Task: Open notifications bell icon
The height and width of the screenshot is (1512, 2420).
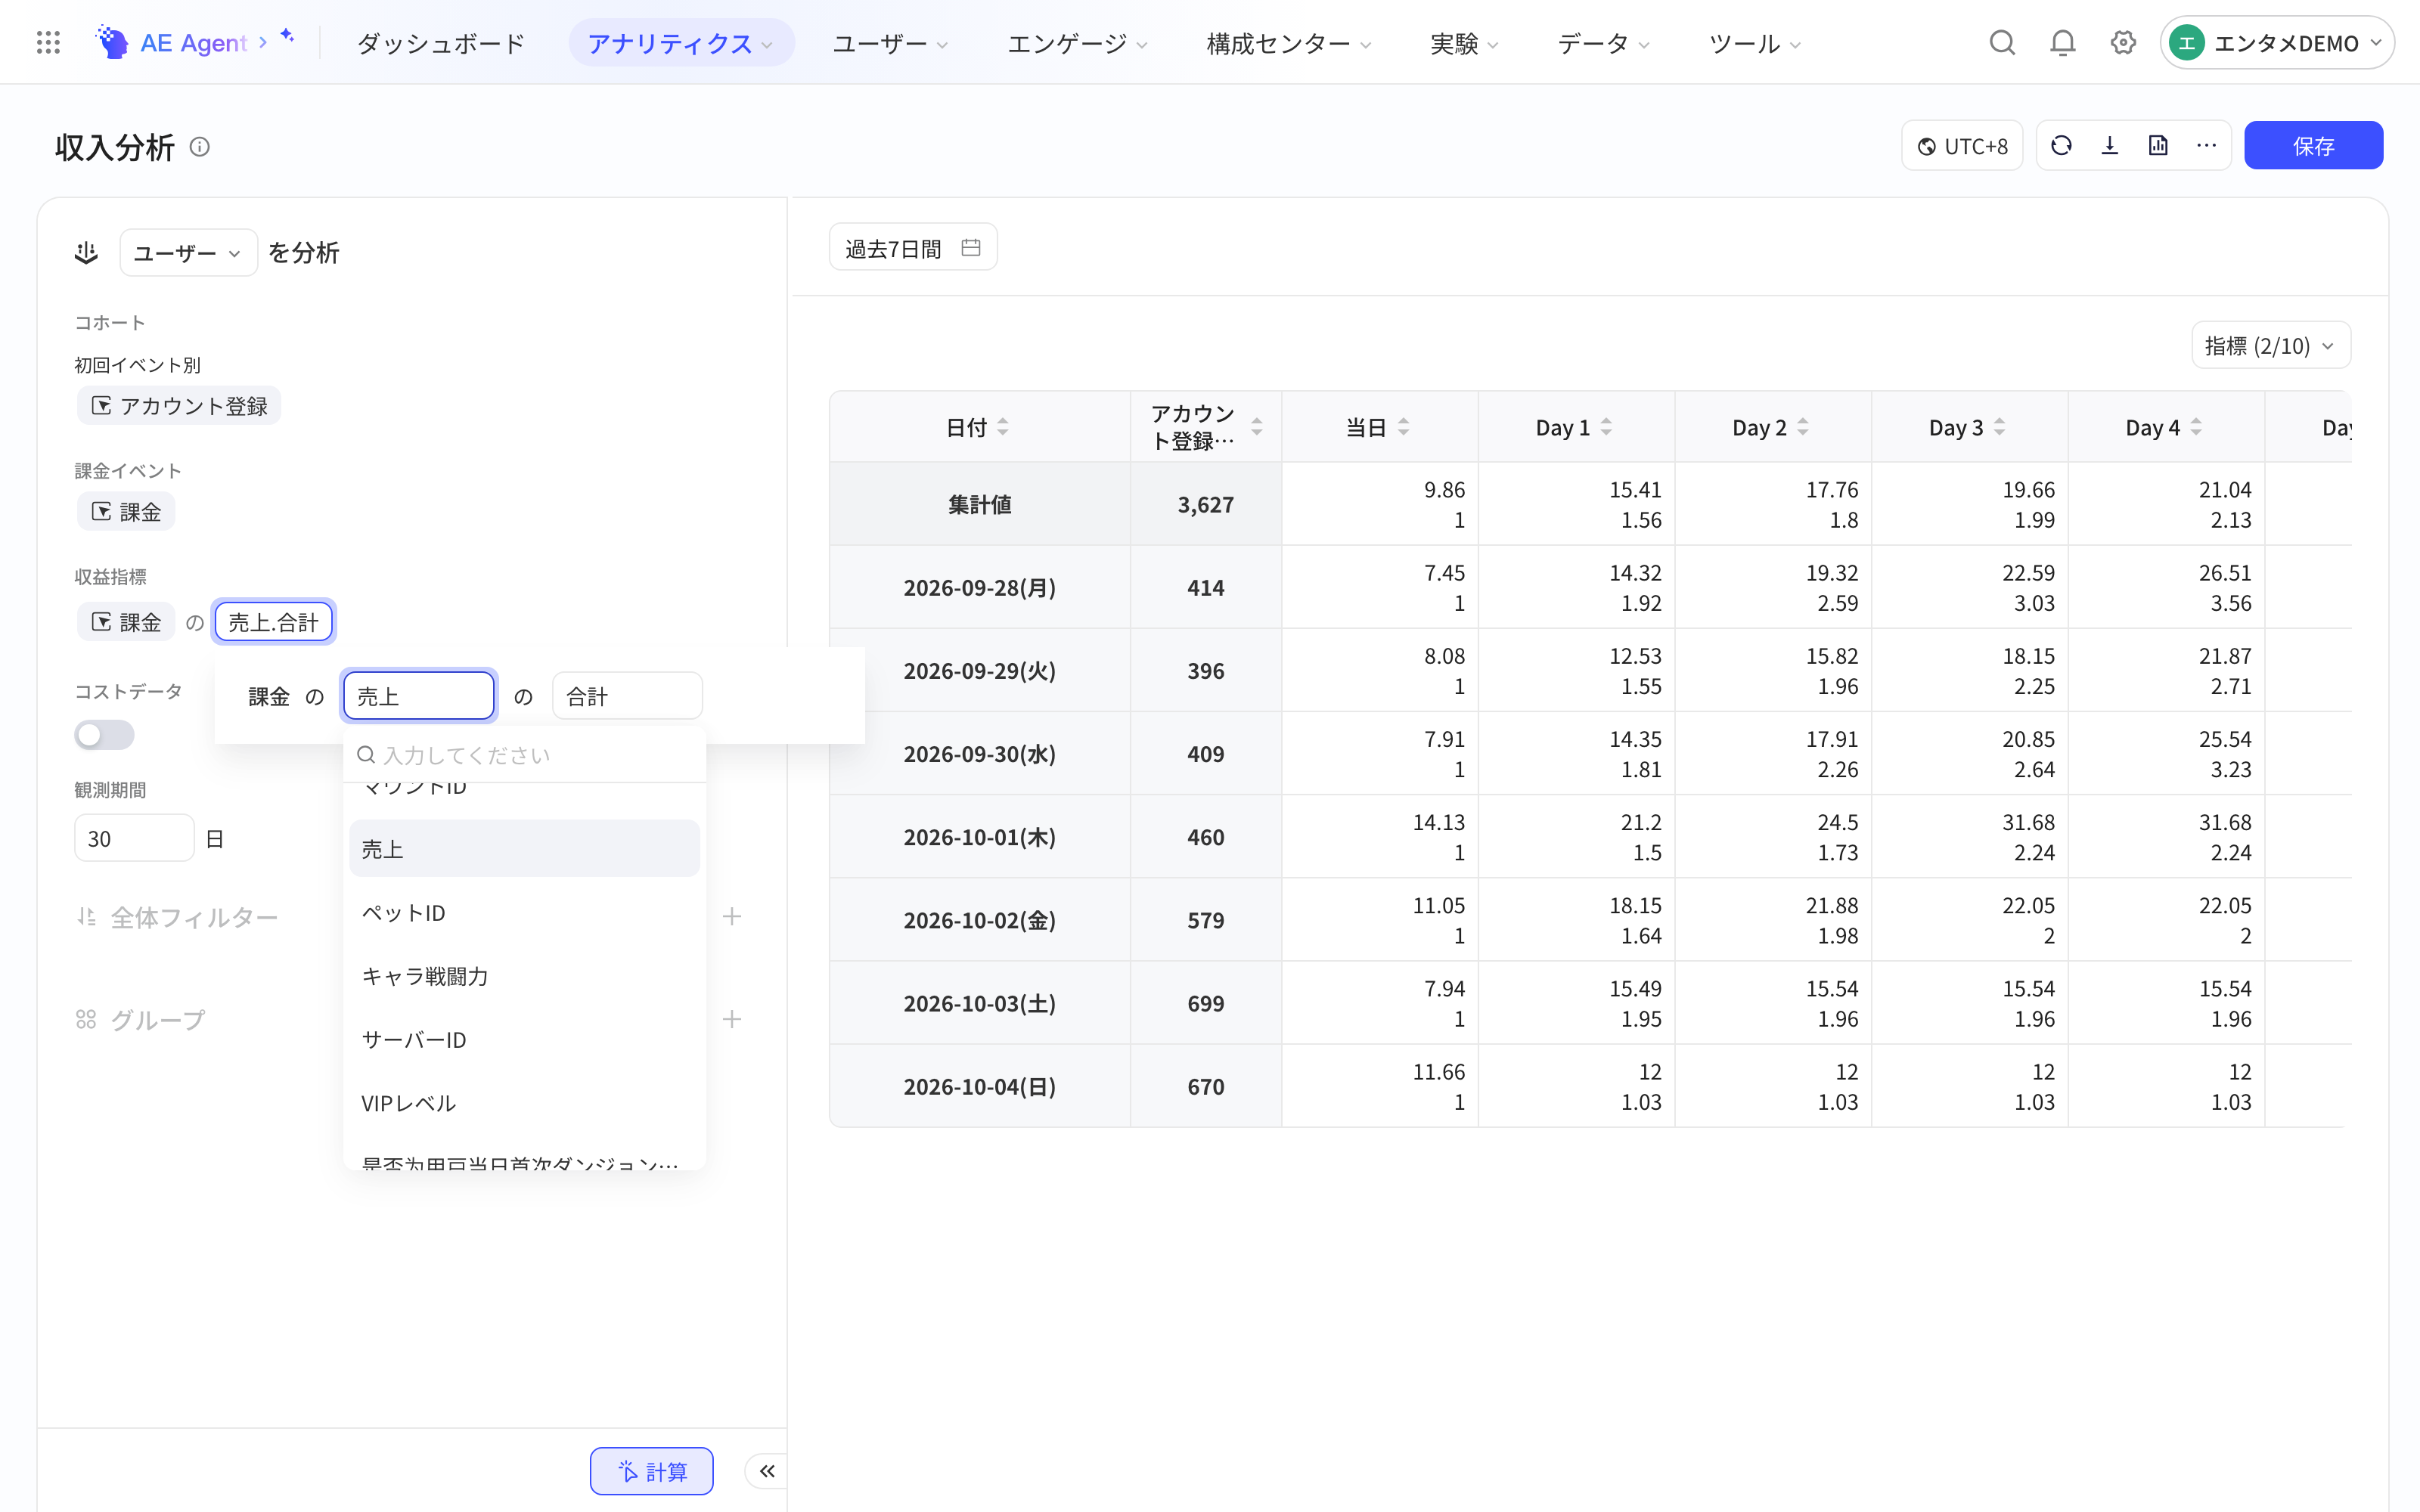Action: point(2062,43)
